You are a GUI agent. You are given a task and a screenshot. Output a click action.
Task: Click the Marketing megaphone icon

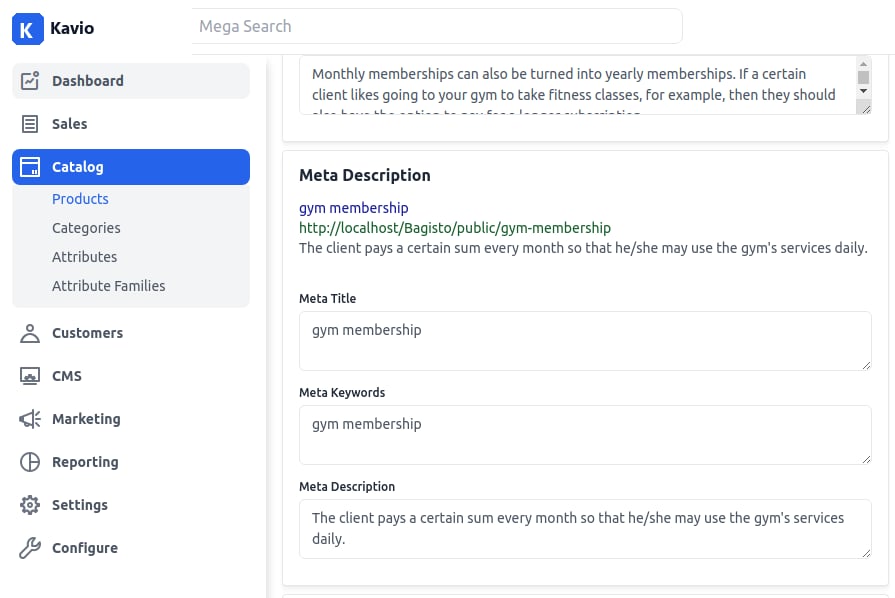pos(30,419)
